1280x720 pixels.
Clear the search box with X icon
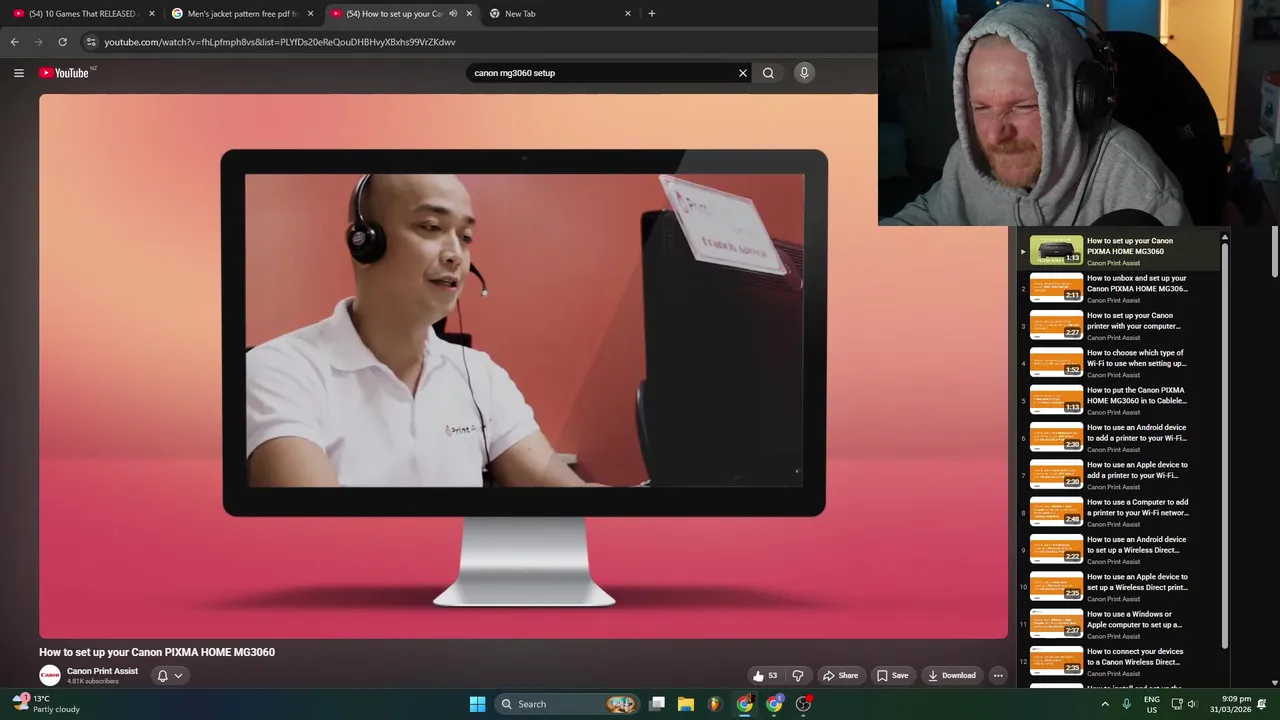pyautogui.click(x=743, y=73)
